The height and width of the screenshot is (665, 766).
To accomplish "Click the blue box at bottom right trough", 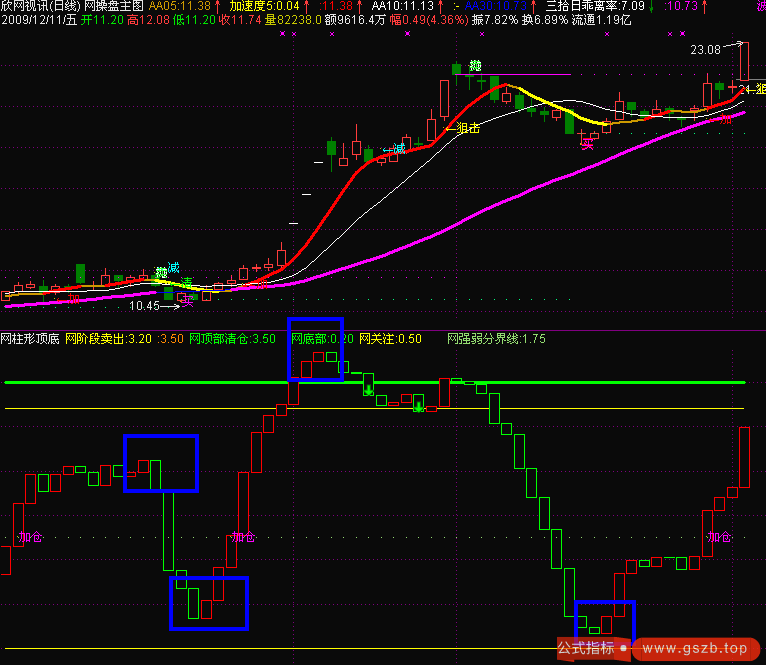I will [x=604, y=622].
